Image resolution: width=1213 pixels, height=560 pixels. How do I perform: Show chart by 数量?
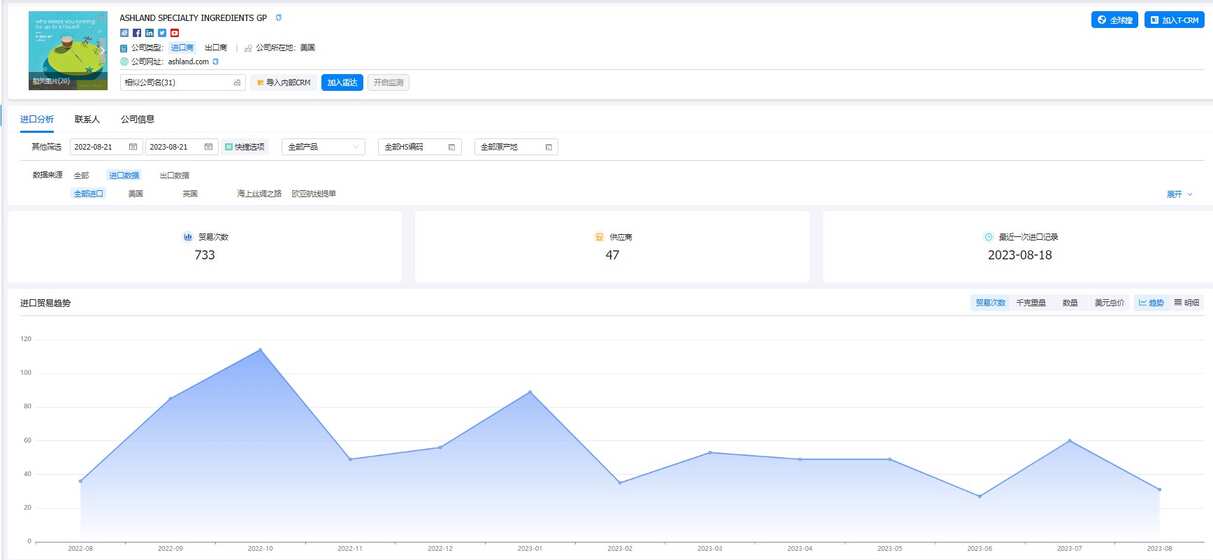tap(1070, 303)
